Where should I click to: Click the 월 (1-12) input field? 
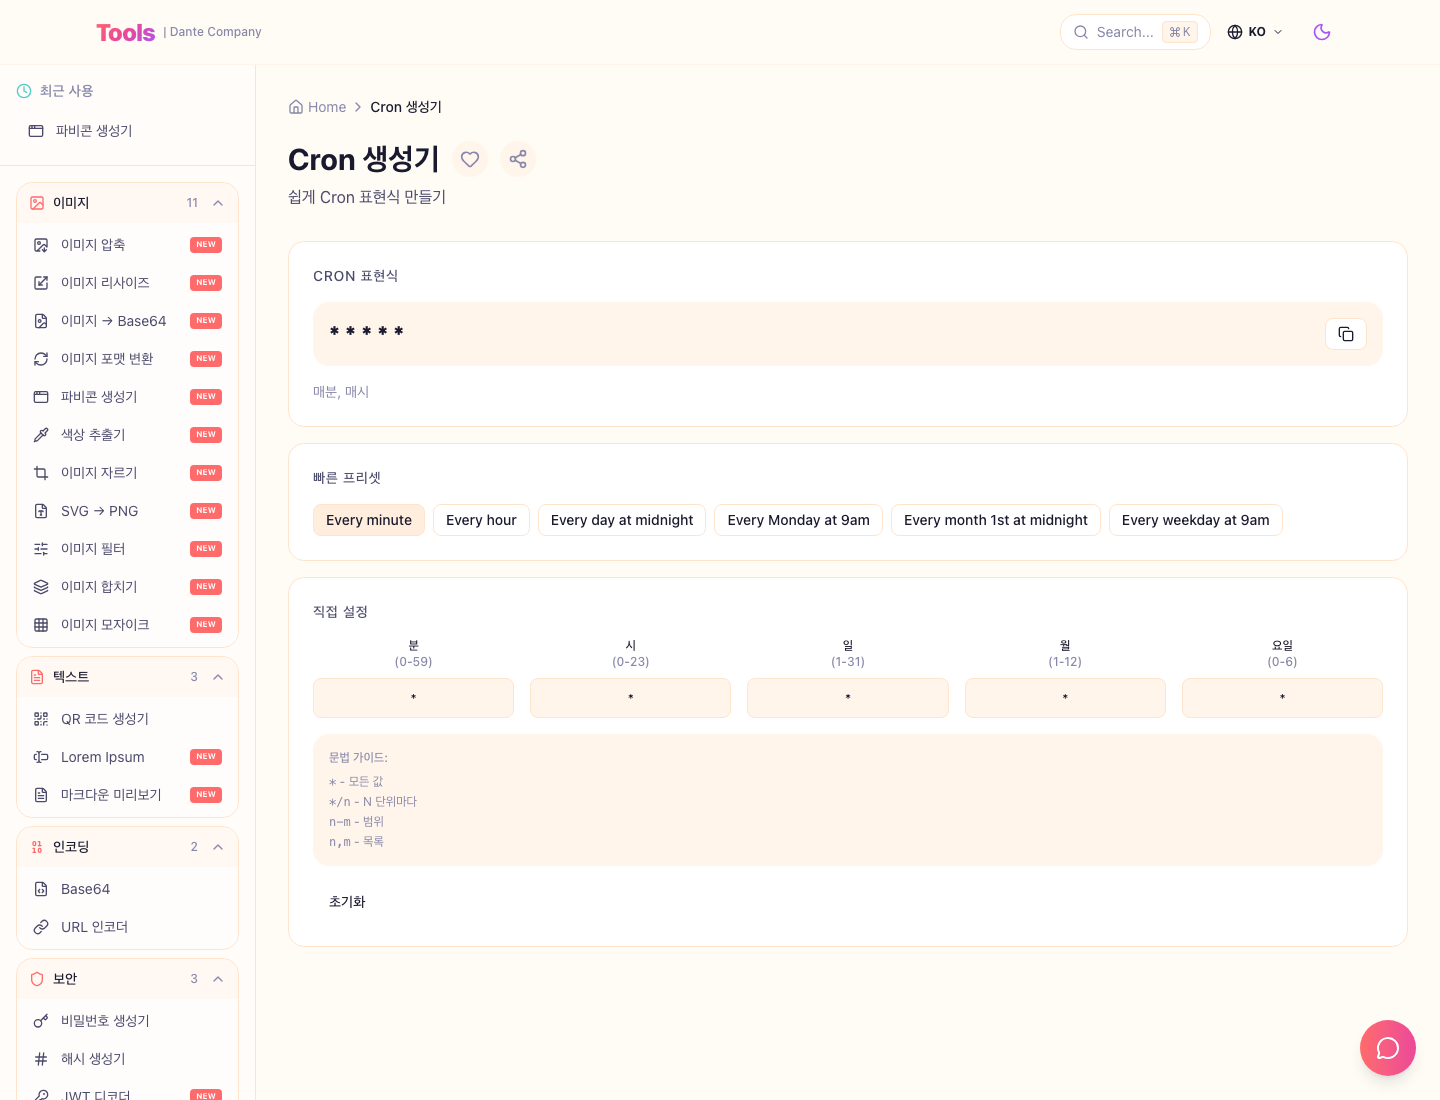coord(1065,698)
